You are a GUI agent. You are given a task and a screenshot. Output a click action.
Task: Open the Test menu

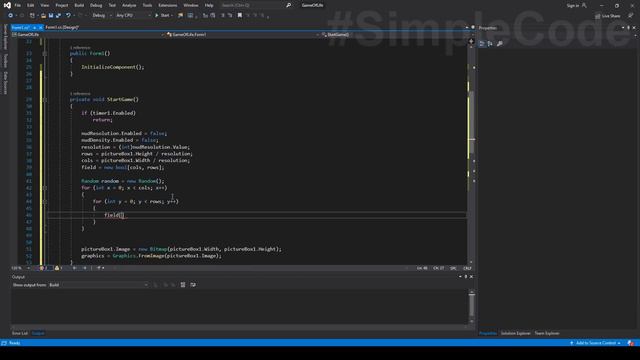tap(112, 5)
